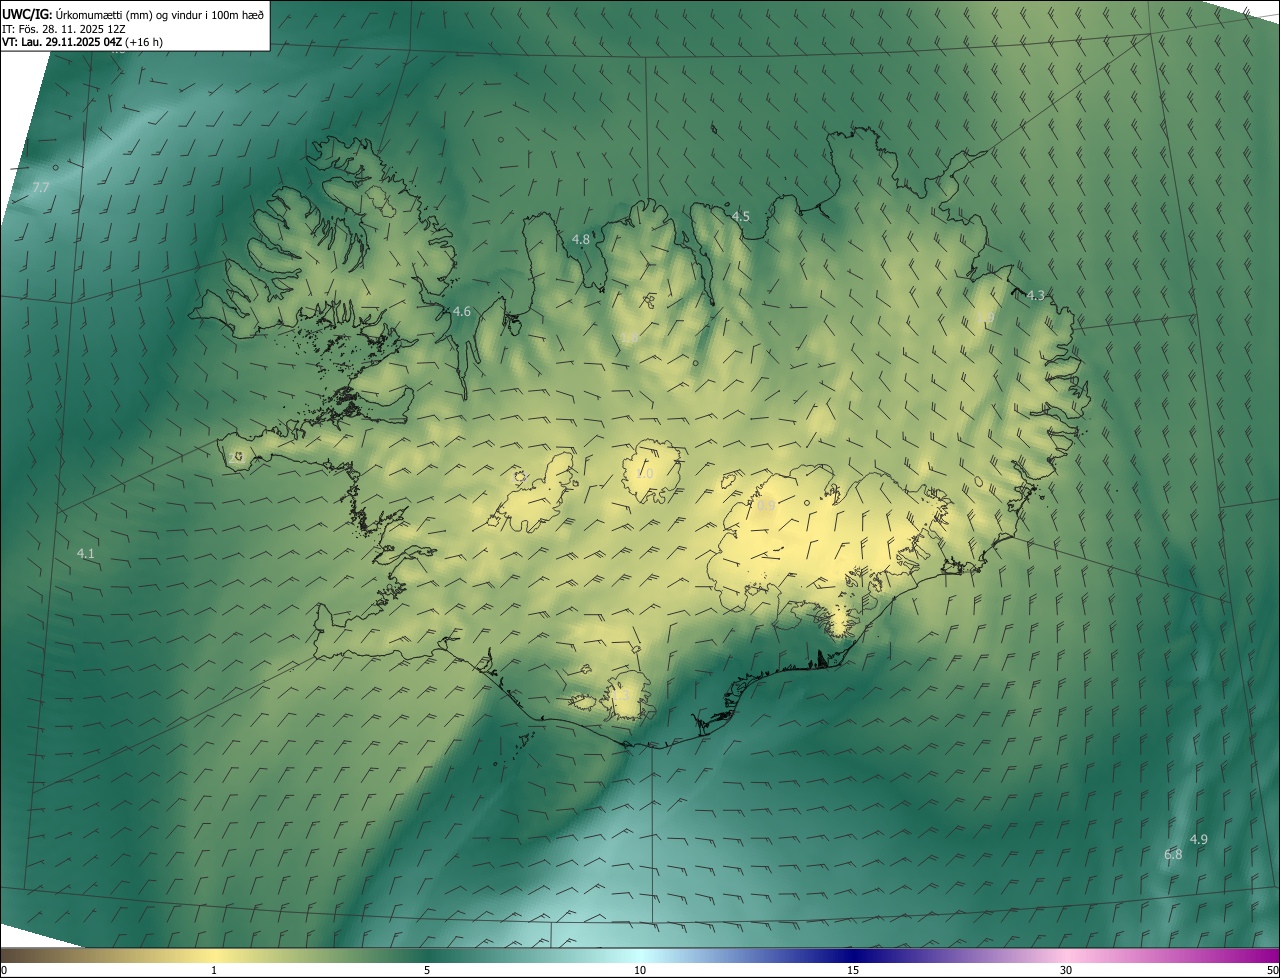This screenshot has width=1280, height=978.
Task: Click the colorbar tick label 5
Action: click(x=427, y=970)
